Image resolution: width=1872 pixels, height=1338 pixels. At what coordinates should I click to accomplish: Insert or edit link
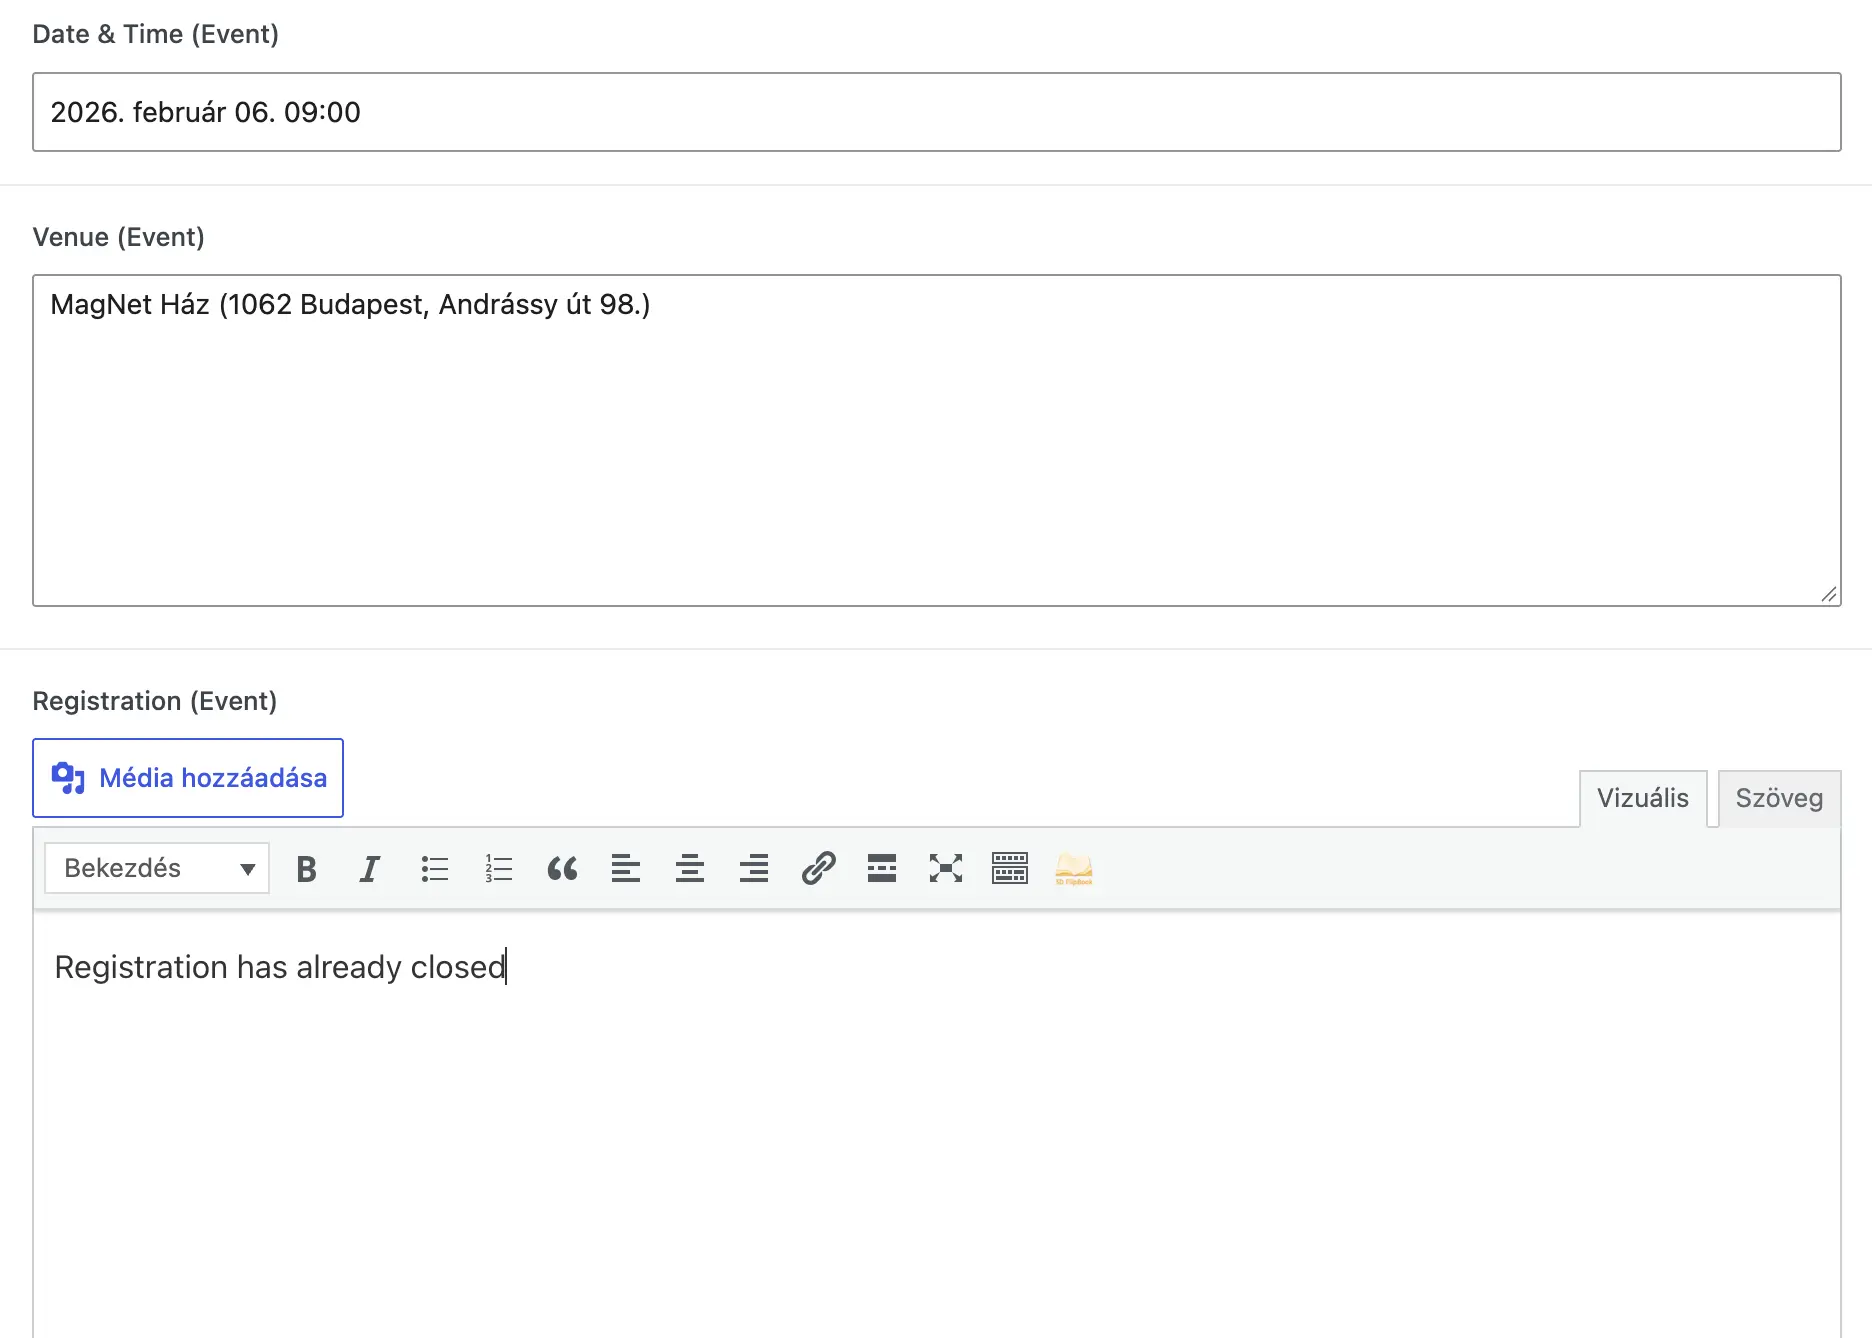(x=818, y=868)
